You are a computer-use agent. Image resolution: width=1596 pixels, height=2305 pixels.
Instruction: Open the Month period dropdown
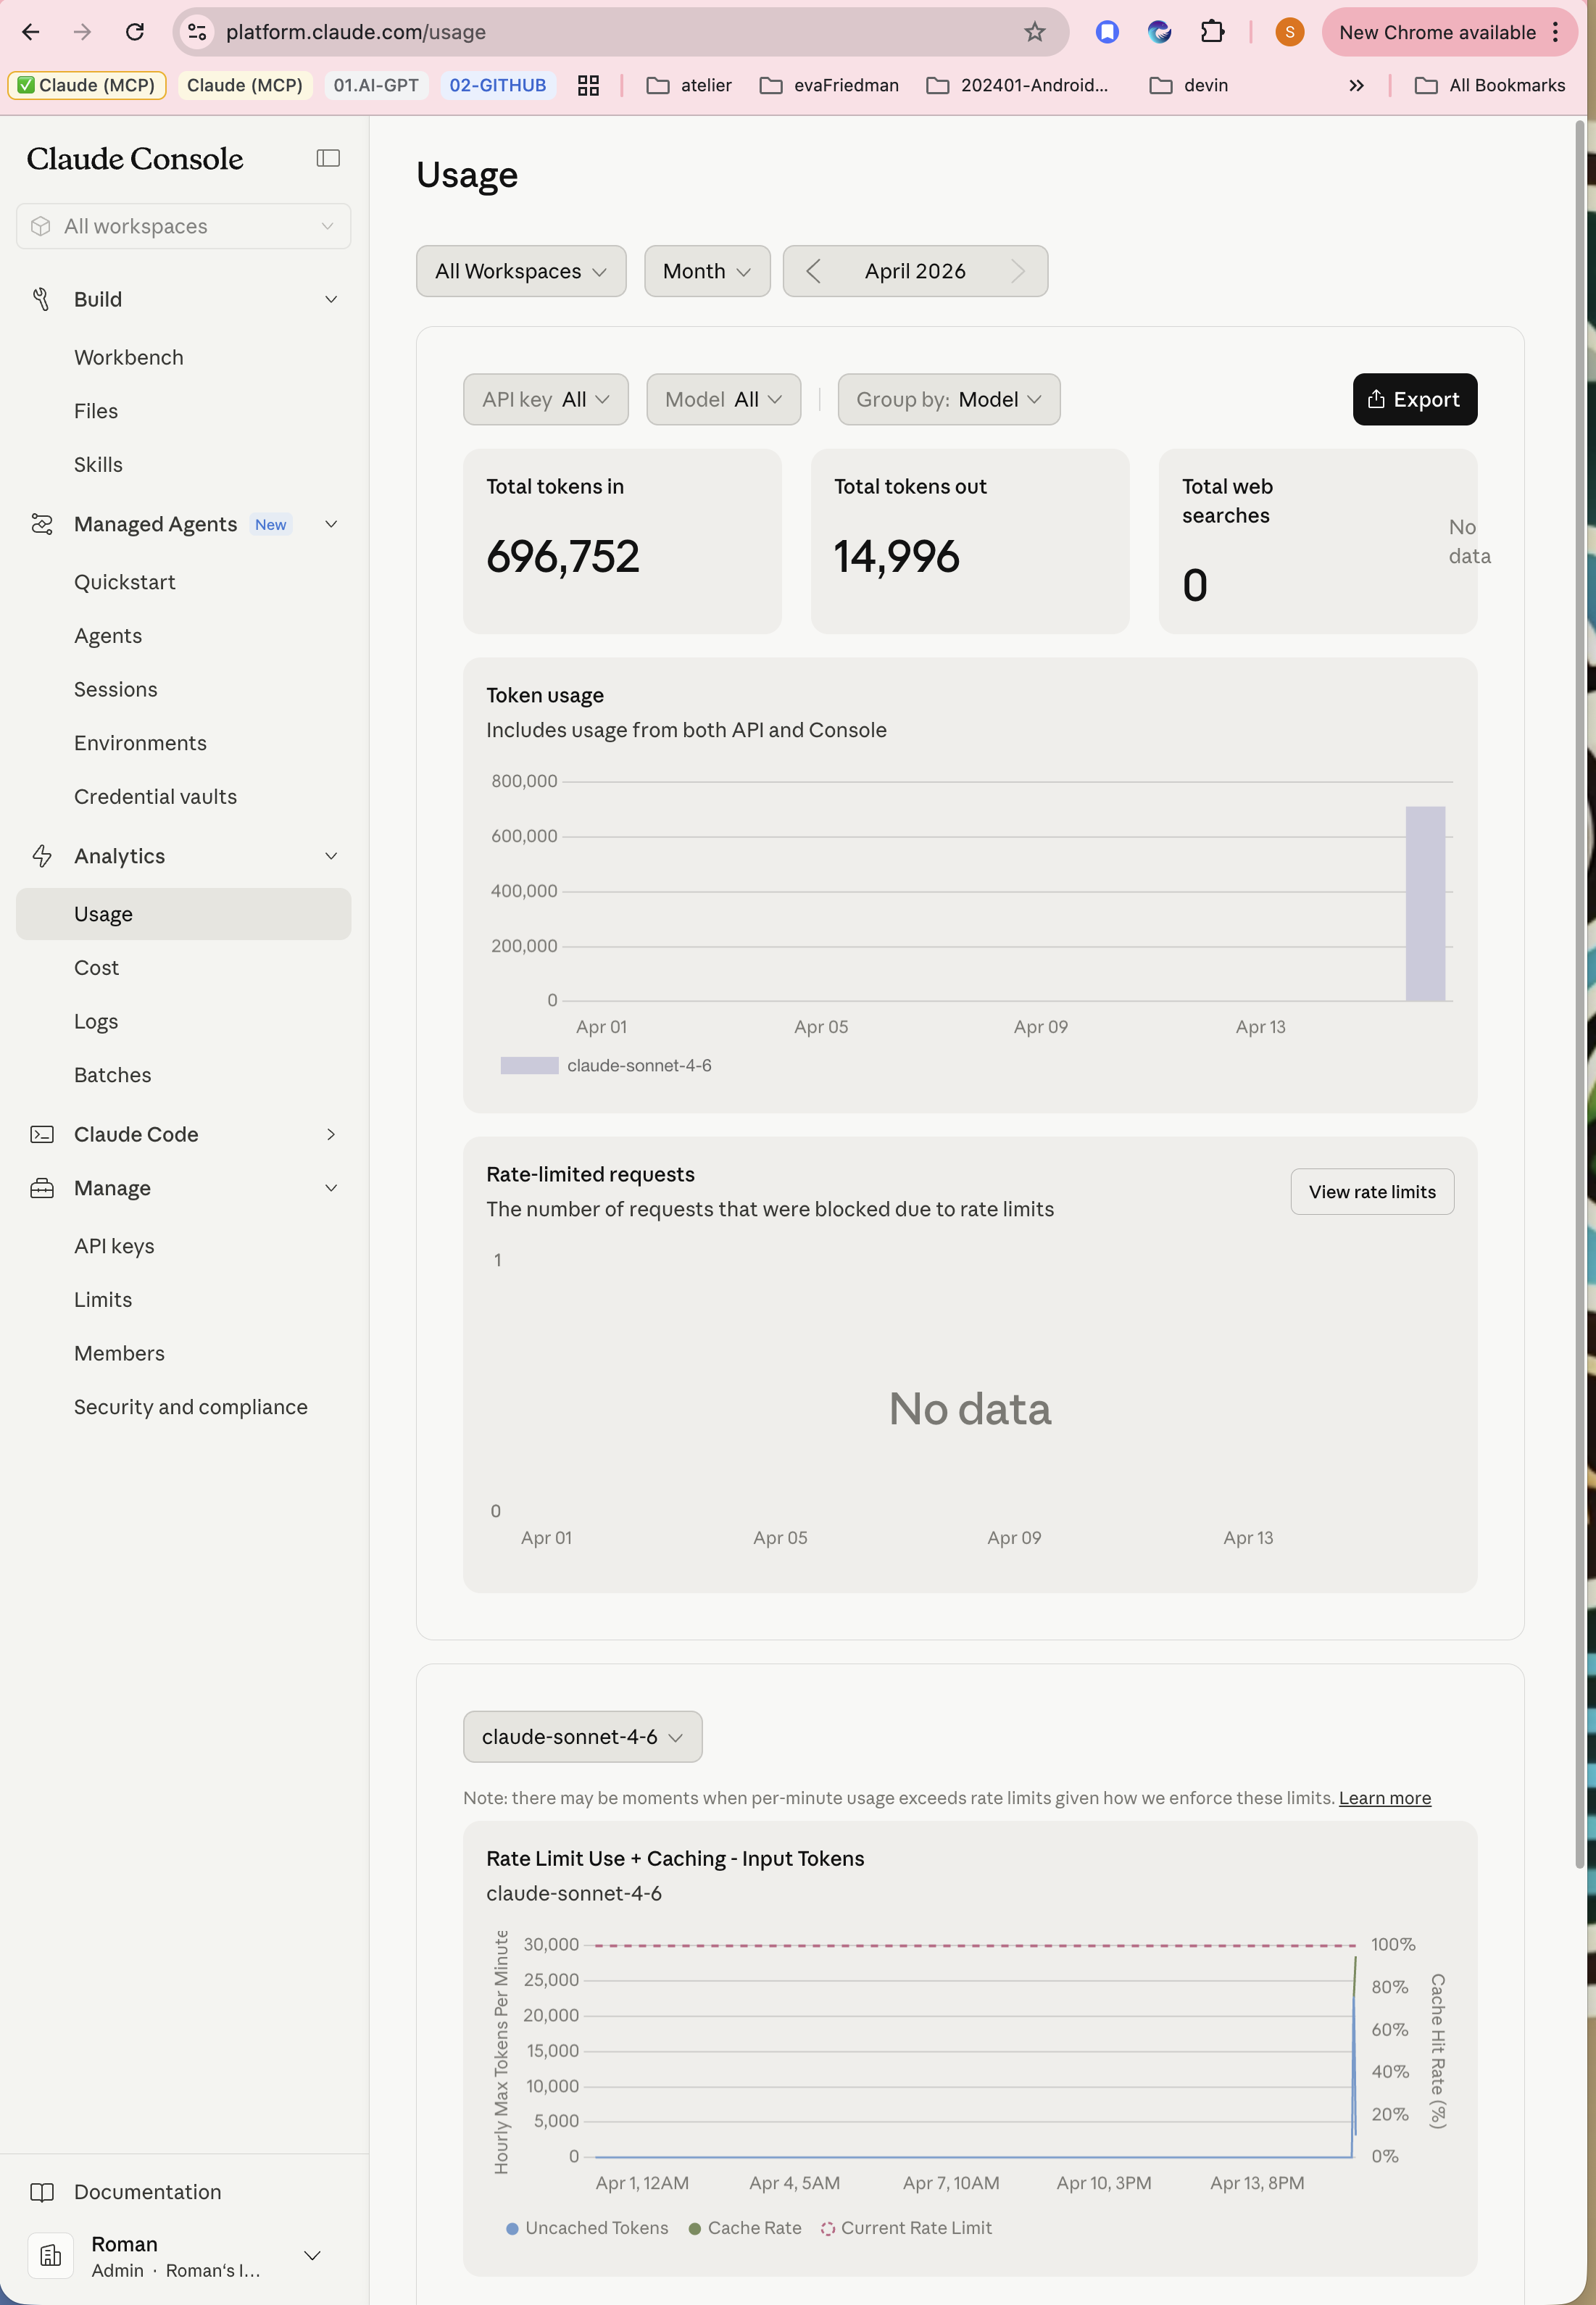point(707,271)
